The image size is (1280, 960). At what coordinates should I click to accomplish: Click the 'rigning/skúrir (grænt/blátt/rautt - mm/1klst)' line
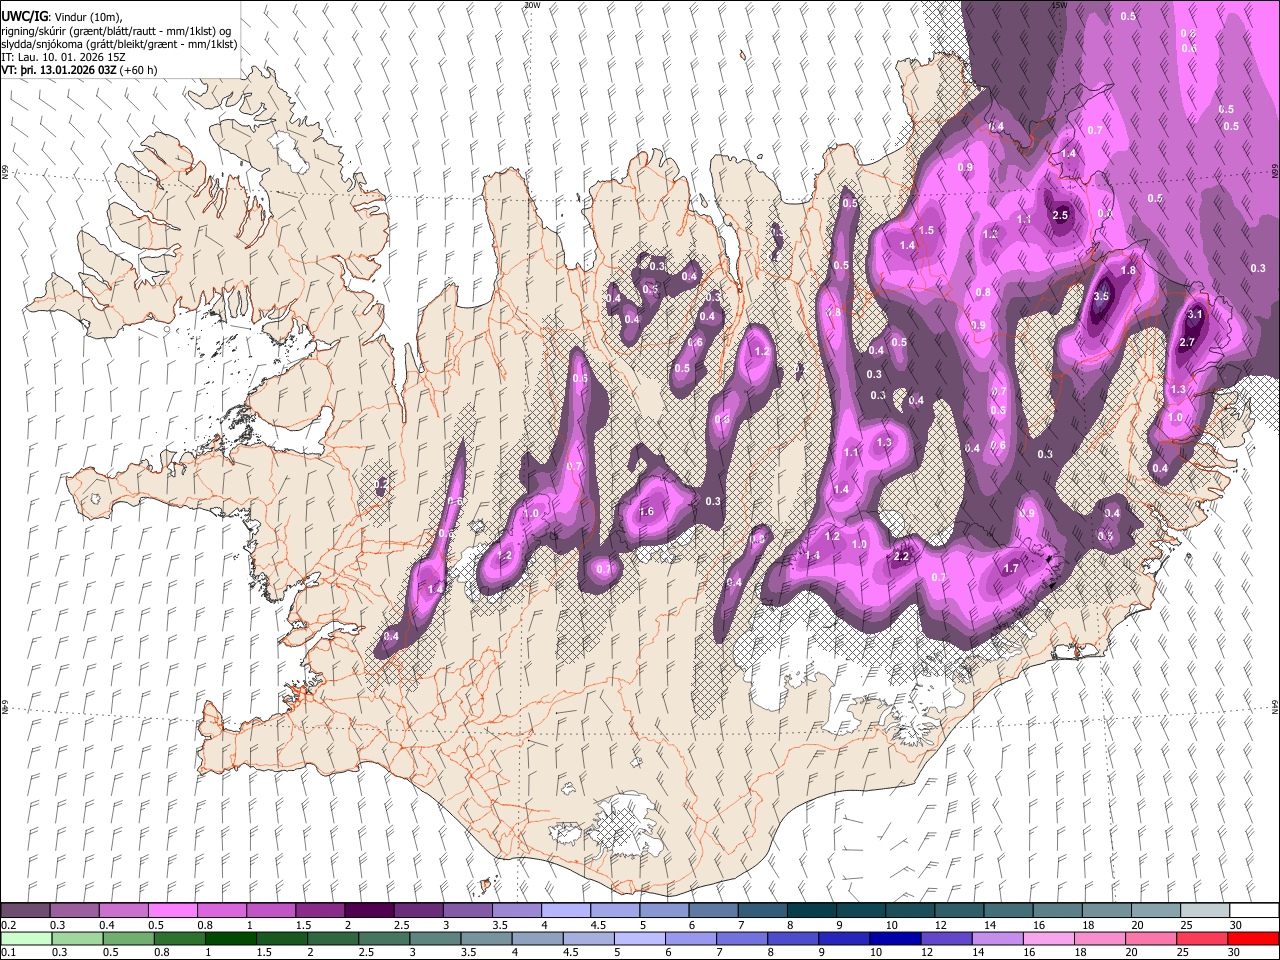[x=115, y=31]
